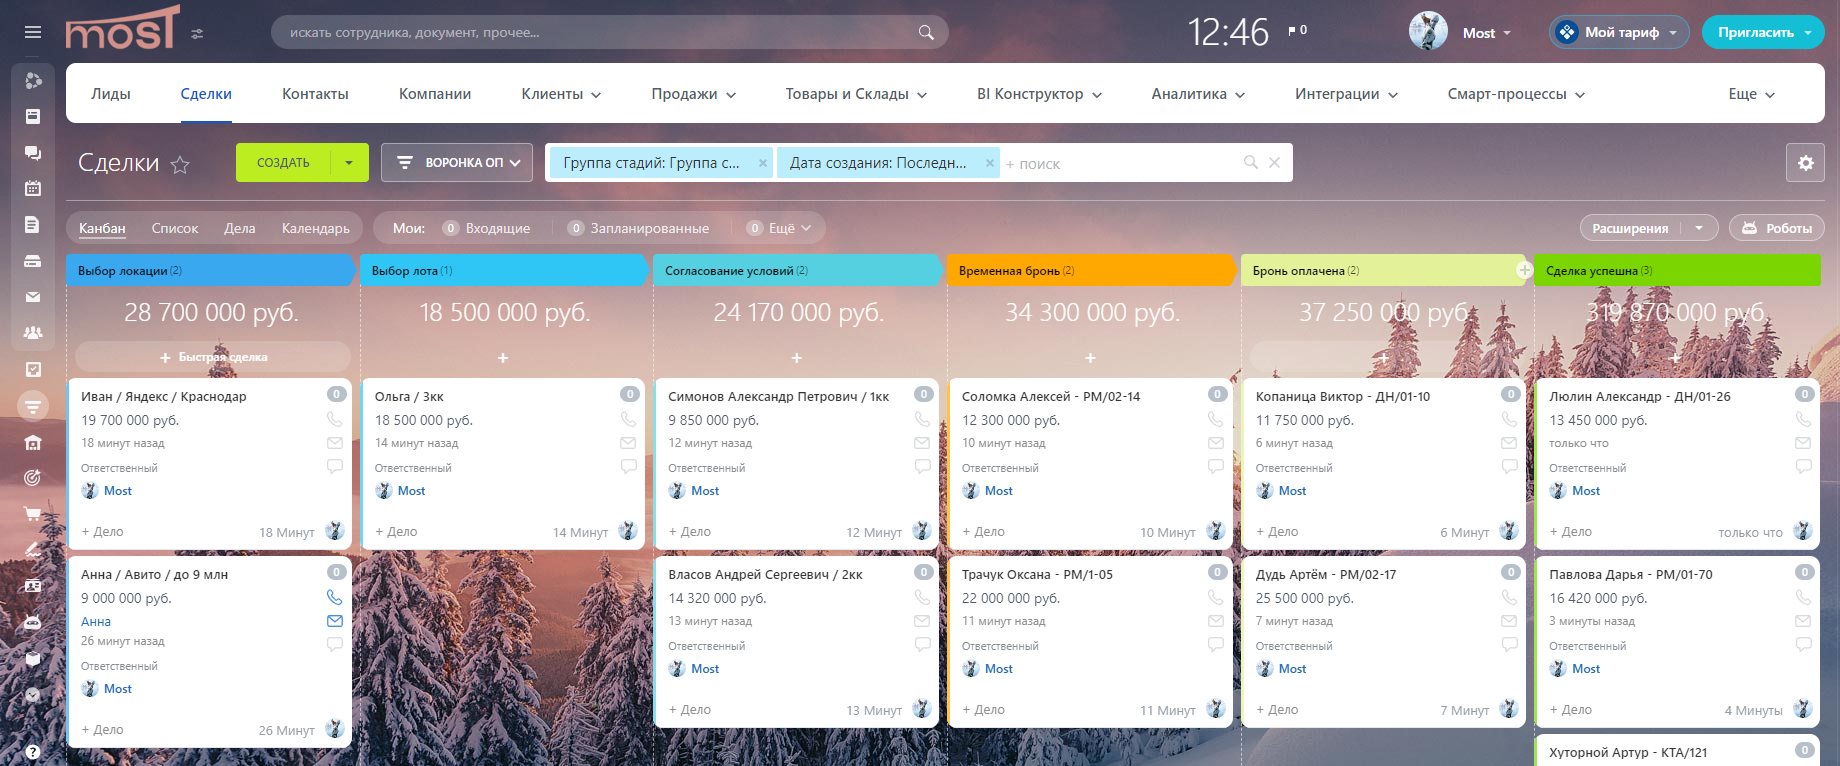Click the Выбор лота stage color header
This screenshot has width=1840, height=766.
(503, 271)
